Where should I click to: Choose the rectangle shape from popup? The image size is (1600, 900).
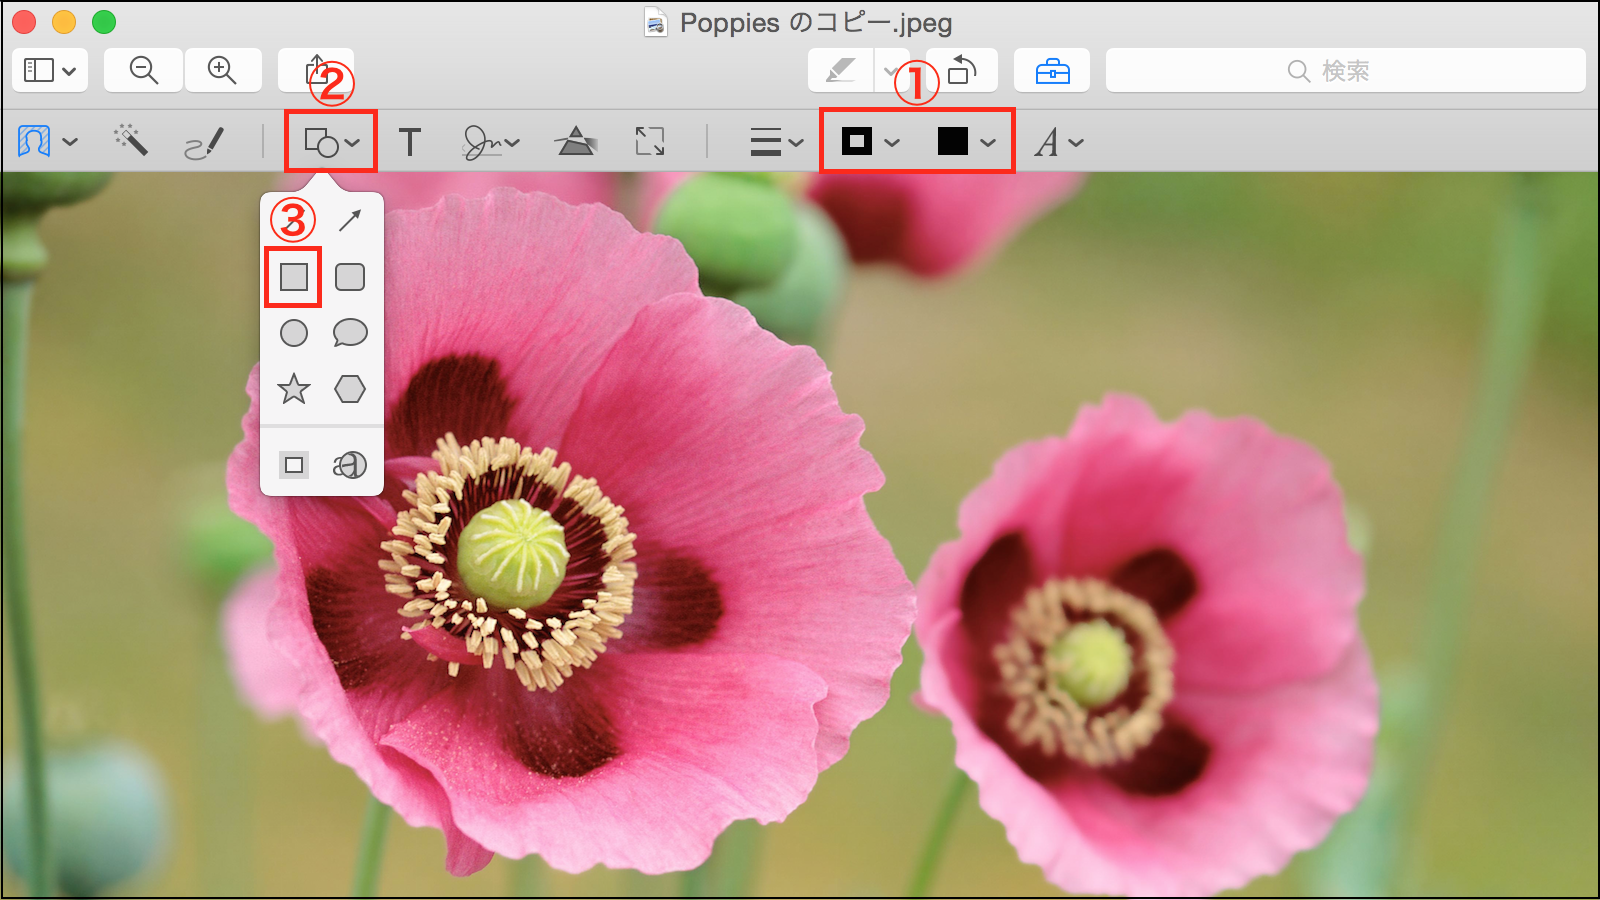point(294,277)
